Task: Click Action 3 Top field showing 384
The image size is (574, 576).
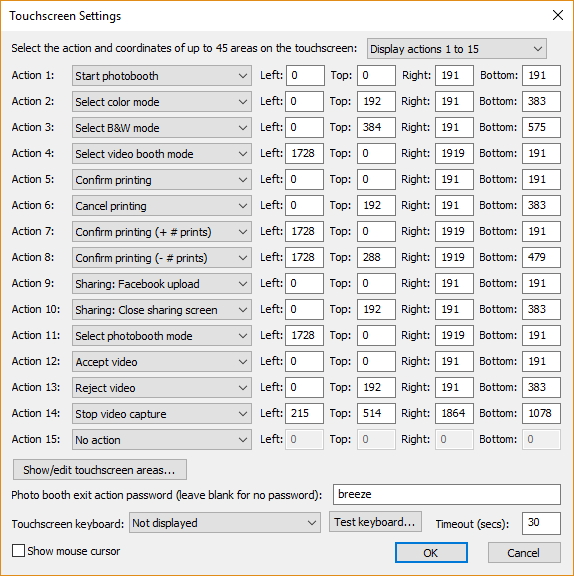Action: click(376, 127)
